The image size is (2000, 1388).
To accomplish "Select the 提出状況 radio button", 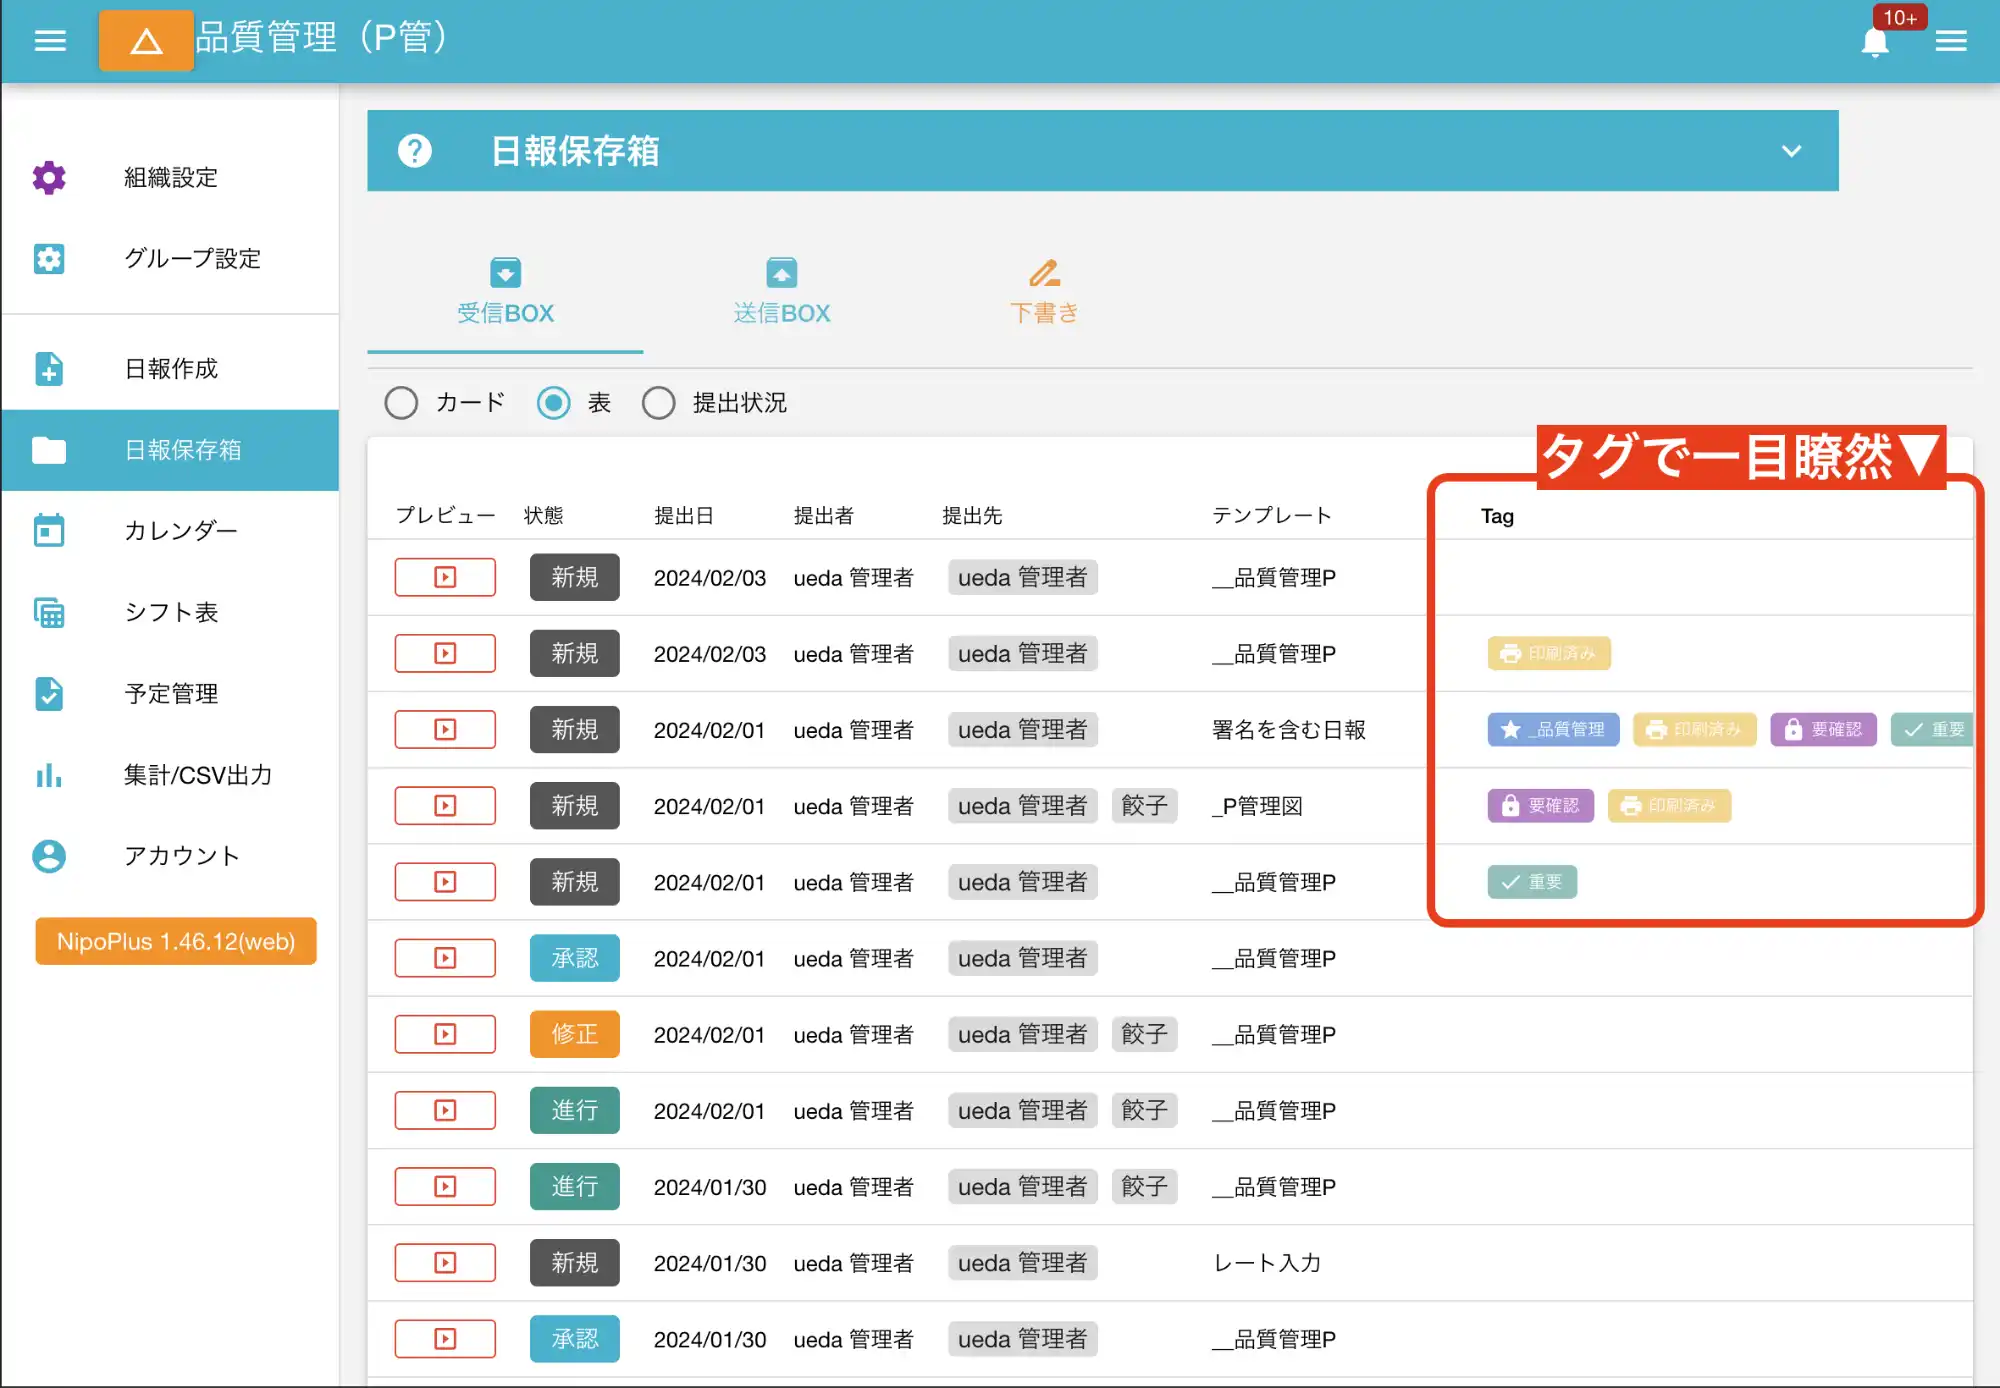I will point(659,402).
